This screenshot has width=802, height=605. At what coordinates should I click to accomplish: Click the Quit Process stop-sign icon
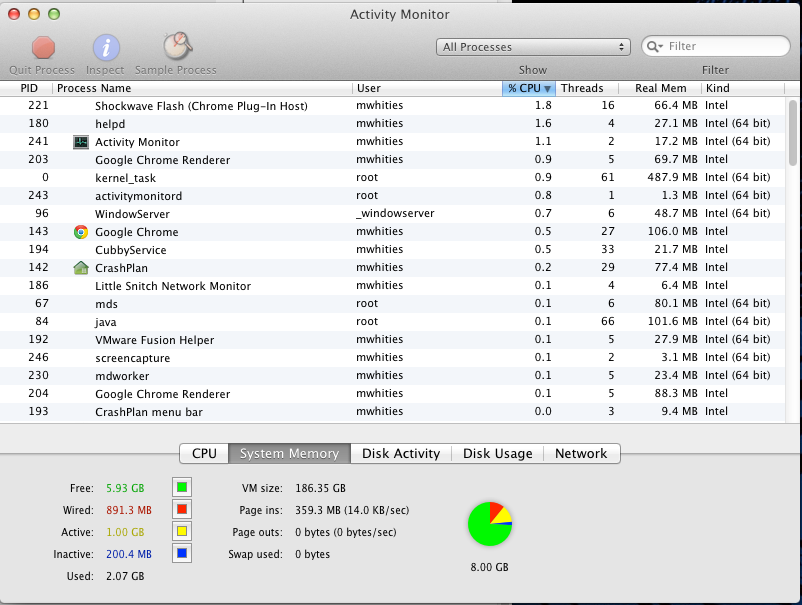click(x=43, y=48)
